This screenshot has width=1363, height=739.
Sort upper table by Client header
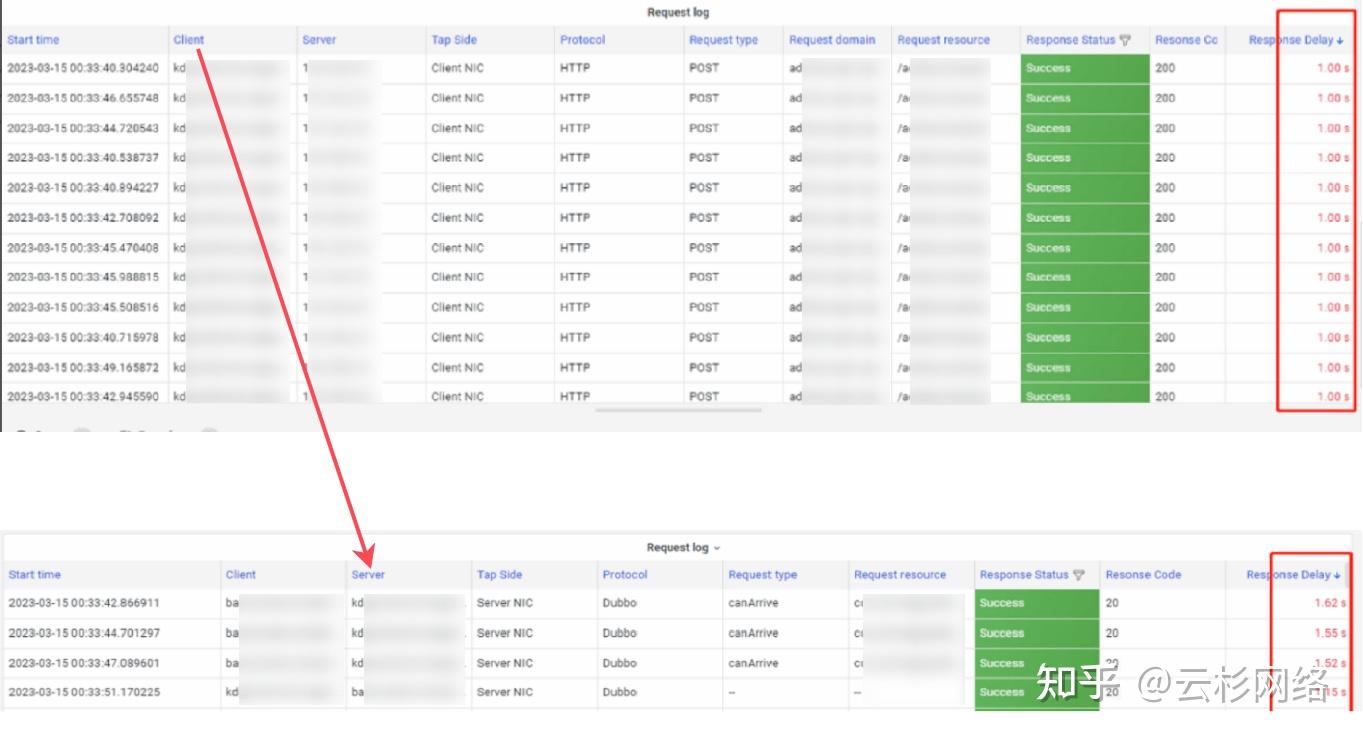188,40
